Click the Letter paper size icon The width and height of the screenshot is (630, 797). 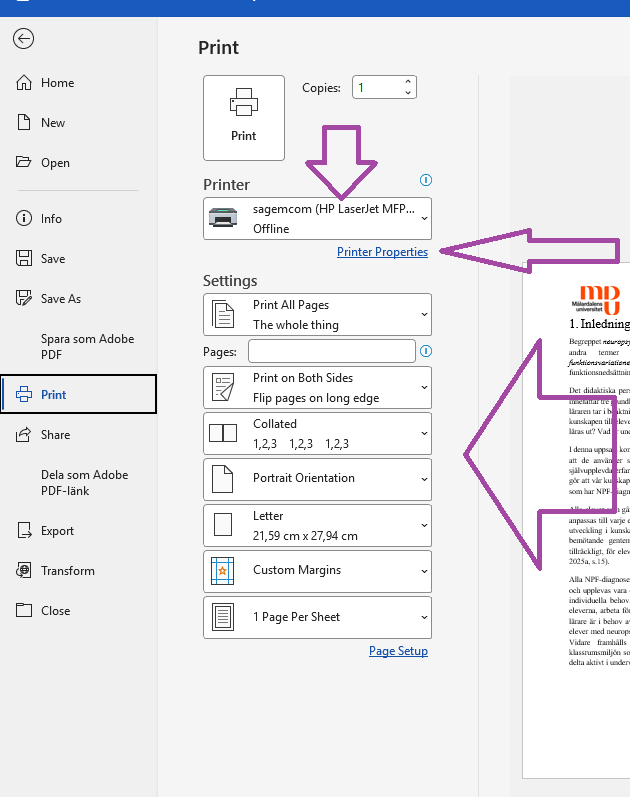(x=223, y=525)
